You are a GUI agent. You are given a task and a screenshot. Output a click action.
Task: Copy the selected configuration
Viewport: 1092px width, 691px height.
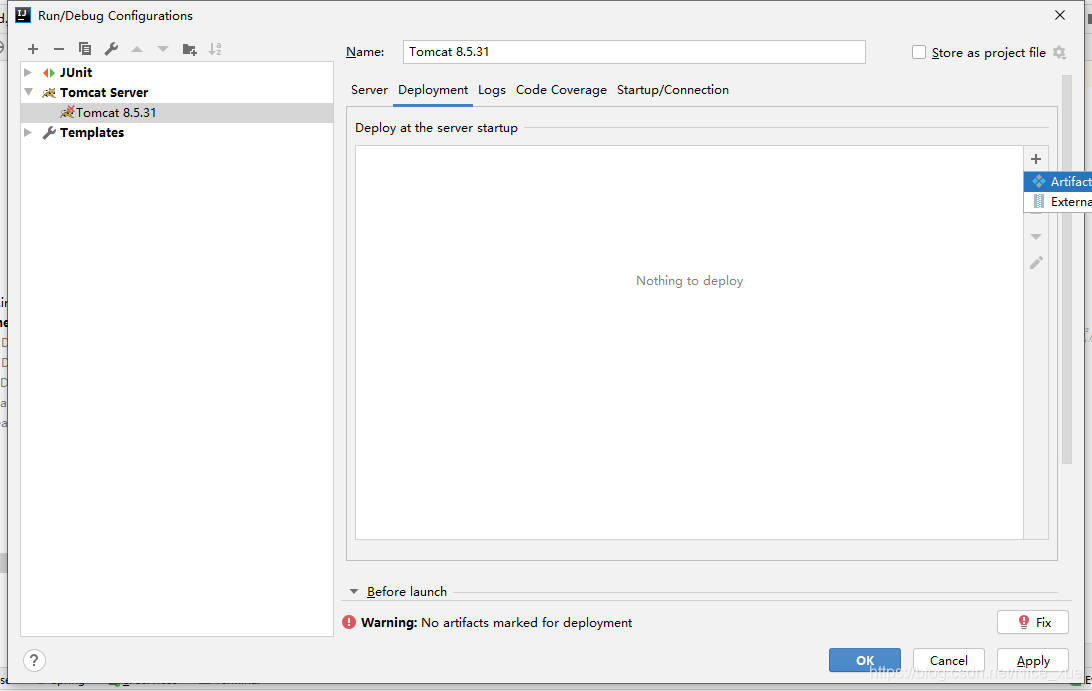(85, 49)
